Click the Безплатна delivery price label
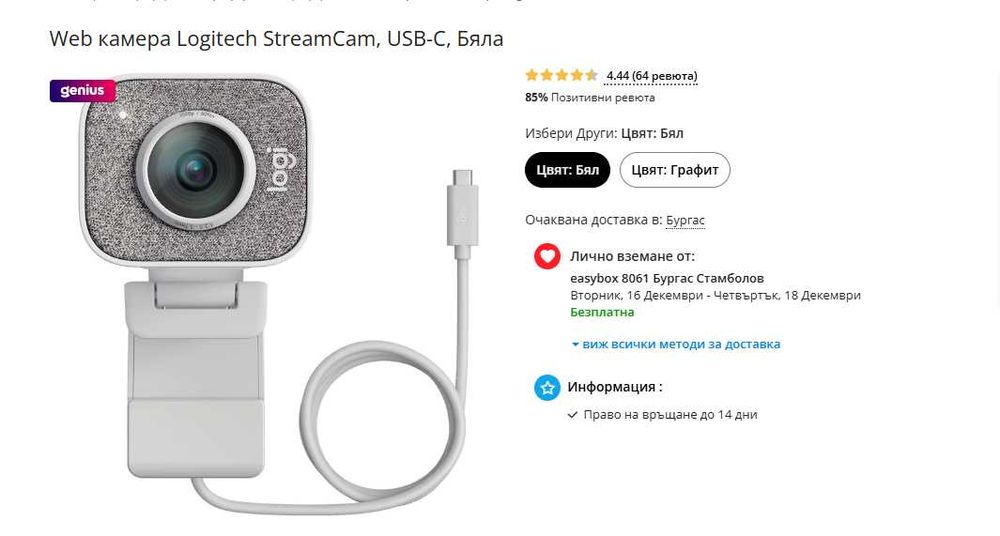Viewport: 1000px width, 536px height. click(602, 312)
